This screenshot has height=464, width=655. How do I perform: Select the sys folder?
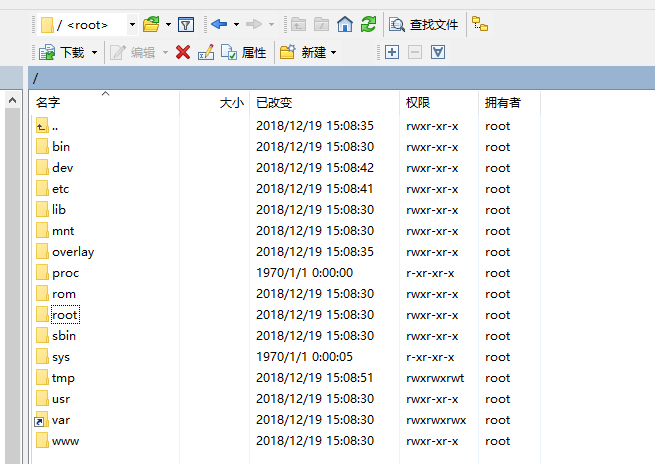(53, 357)
